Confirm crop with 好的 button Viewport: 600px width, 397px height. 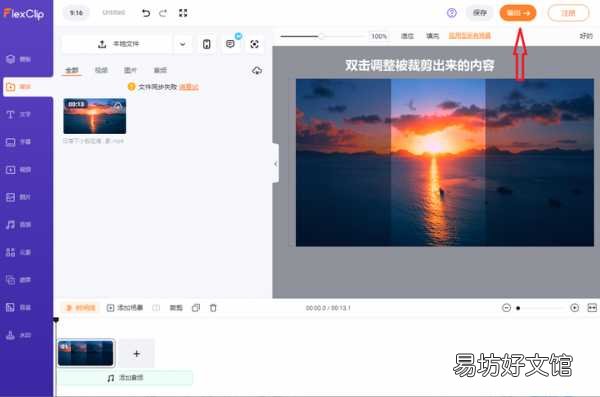[x=586, y=36]
